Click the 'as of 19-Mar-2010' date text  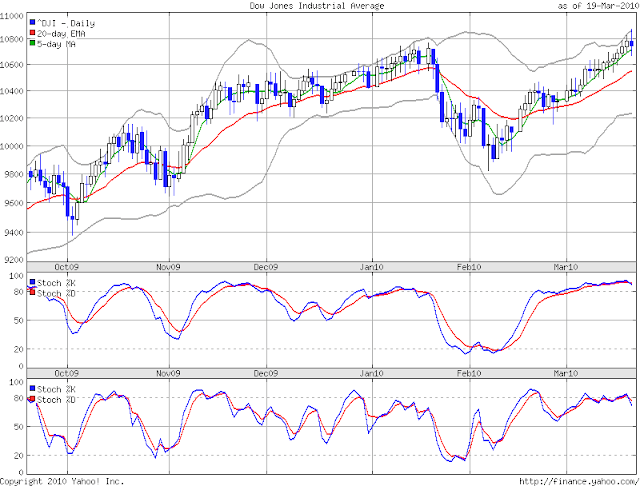tap(598, 6)
